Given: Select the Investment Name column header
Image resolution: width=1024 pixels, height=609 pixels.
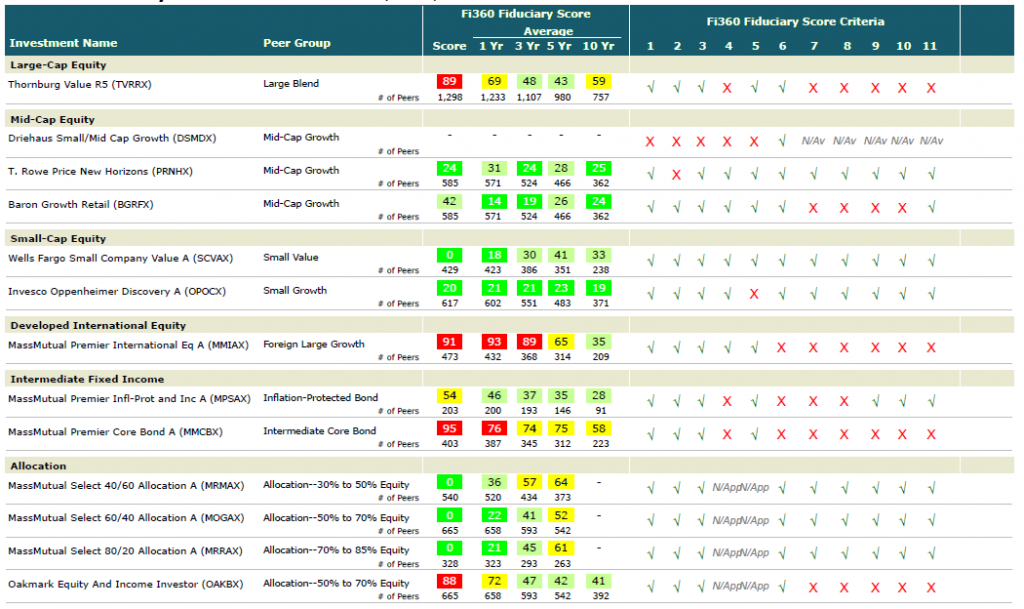Looking at the screenshot, I should 63,43.
